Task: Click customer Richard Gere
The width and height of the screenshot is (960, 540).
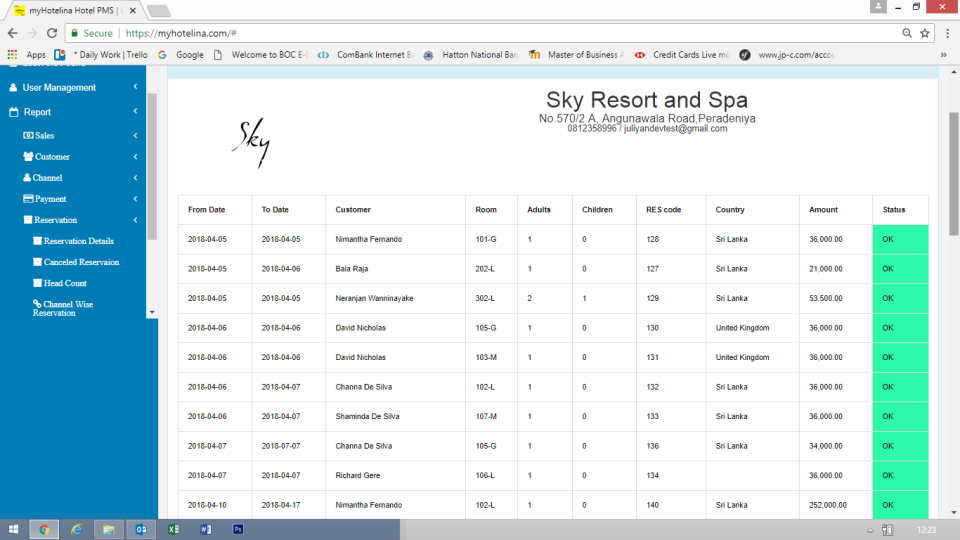Action: tap(358, 475)
